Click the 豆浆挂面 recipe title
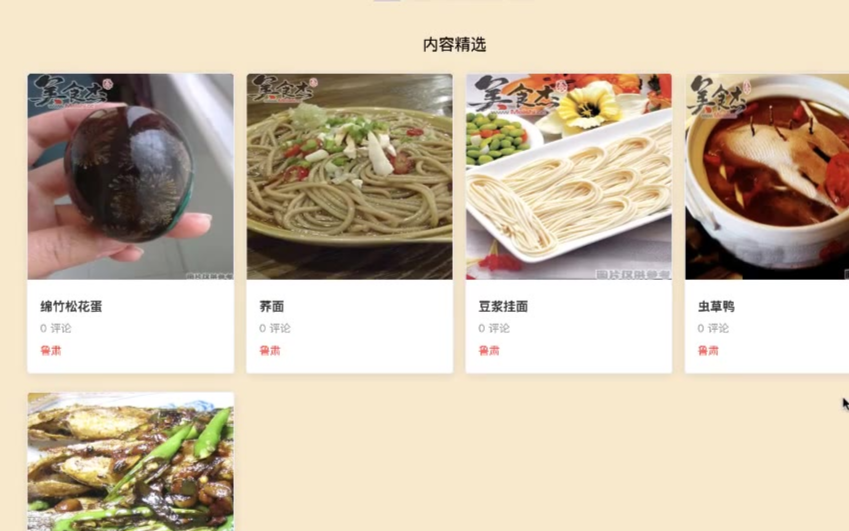Screen dimensions: 849x531 pos(503,306)
